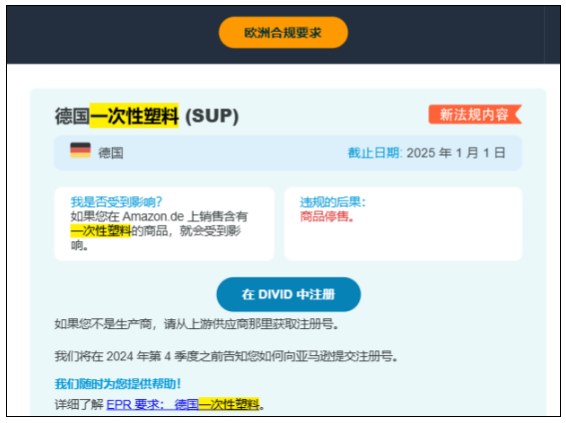Open the EPR 要求: 德国一次性塑料 link
Image resolution: width=566 pixels, height=423 pixels.
[x=183, y=404]
